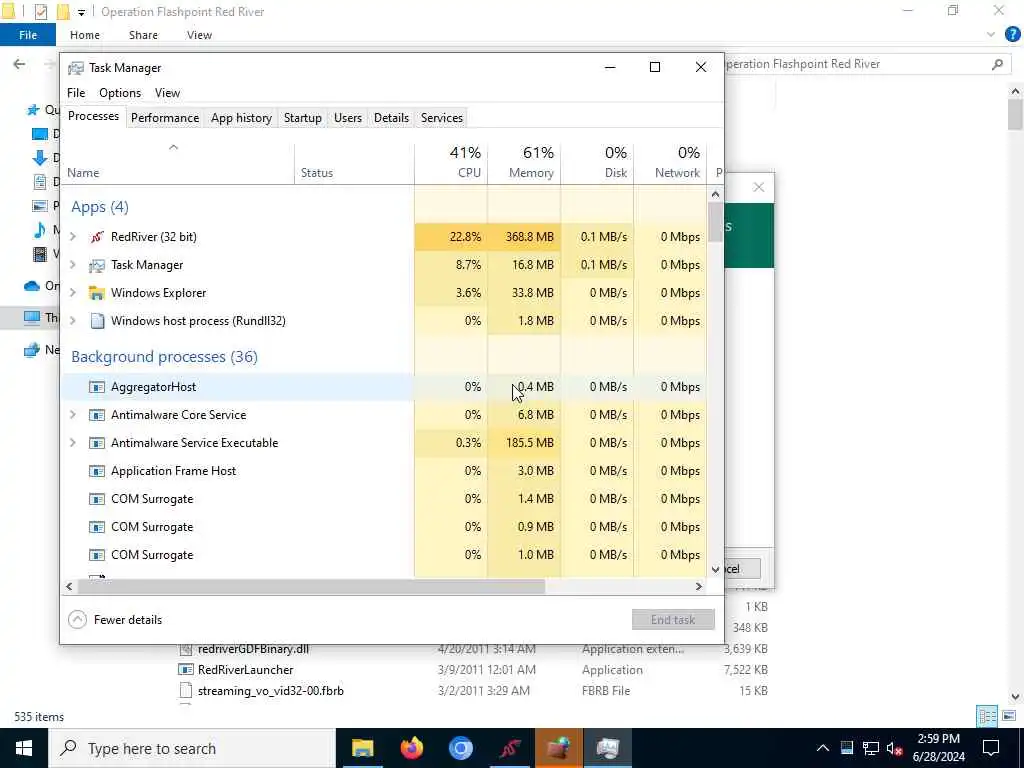
Task: Expand Antimalware Service Executable entry
Action: click(x=73, y=443)
